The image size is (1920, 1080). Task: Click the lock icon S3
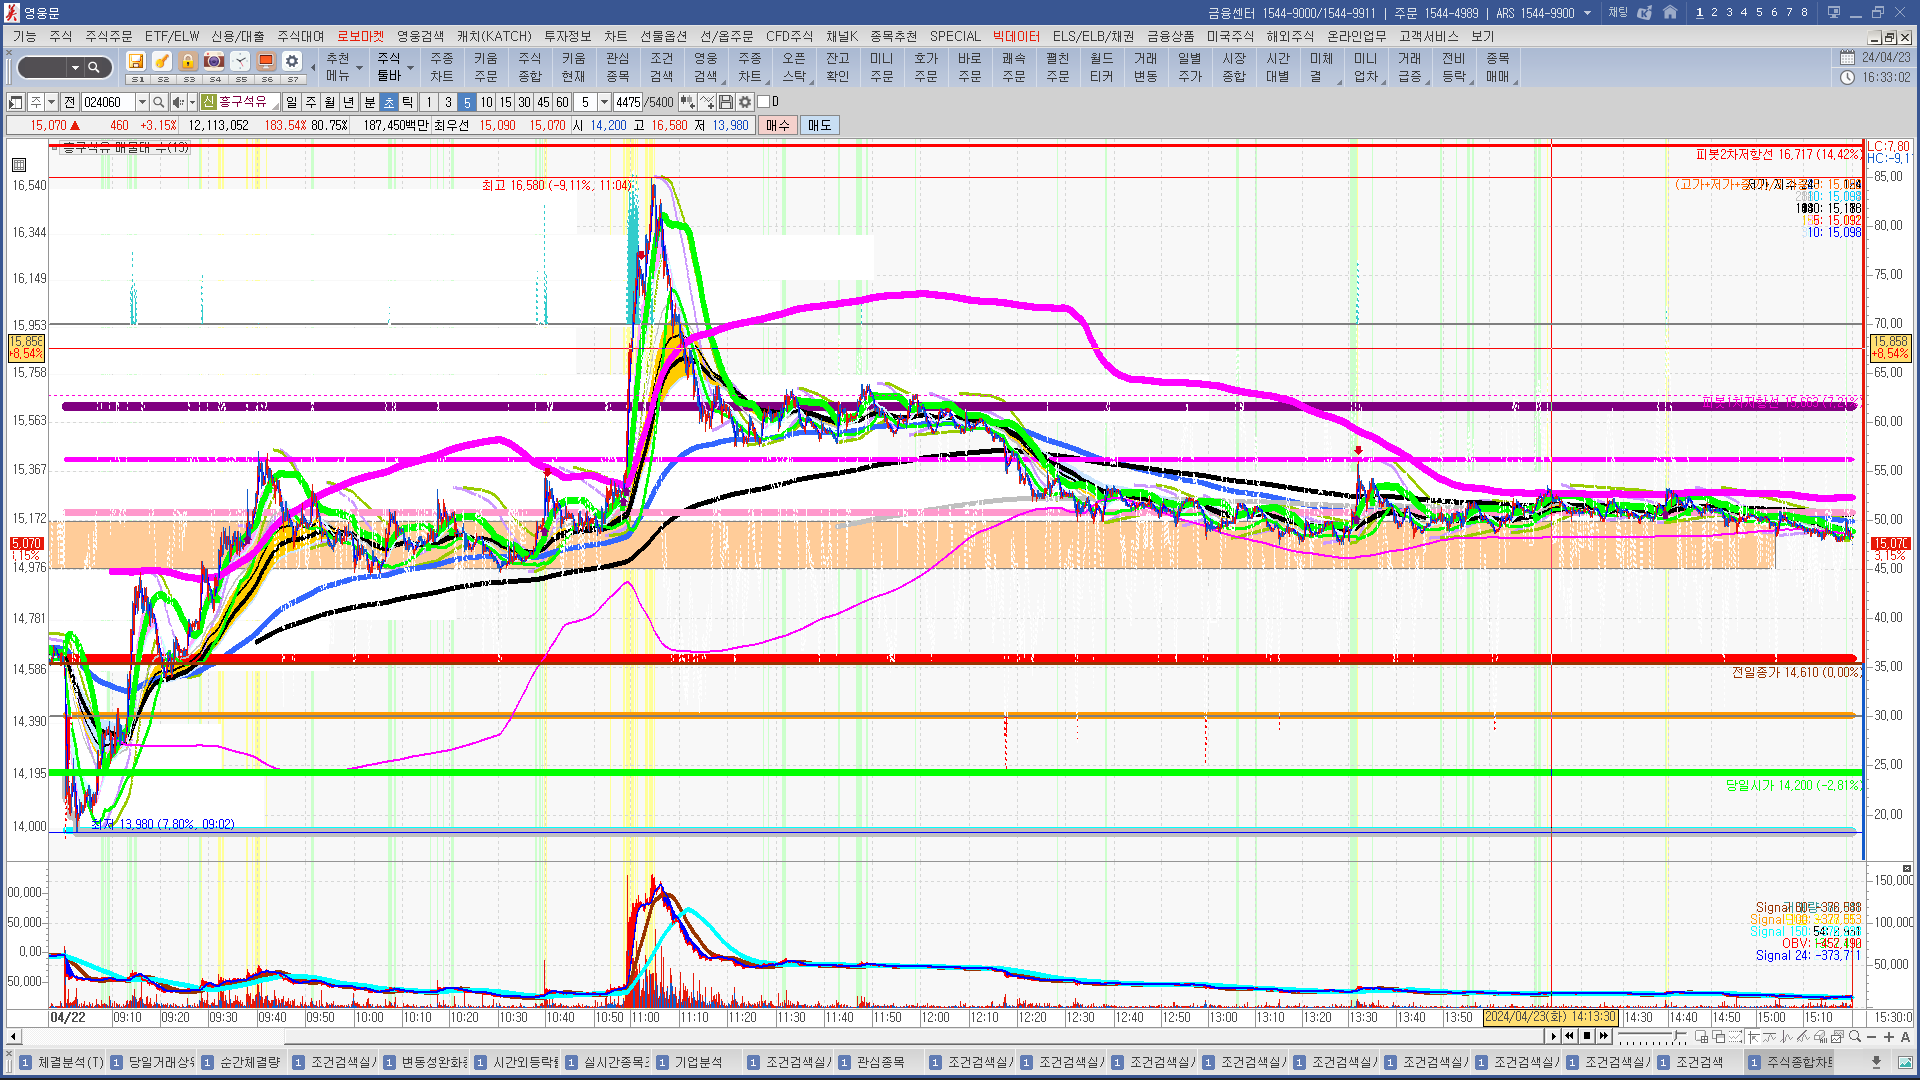coord(188,62)
